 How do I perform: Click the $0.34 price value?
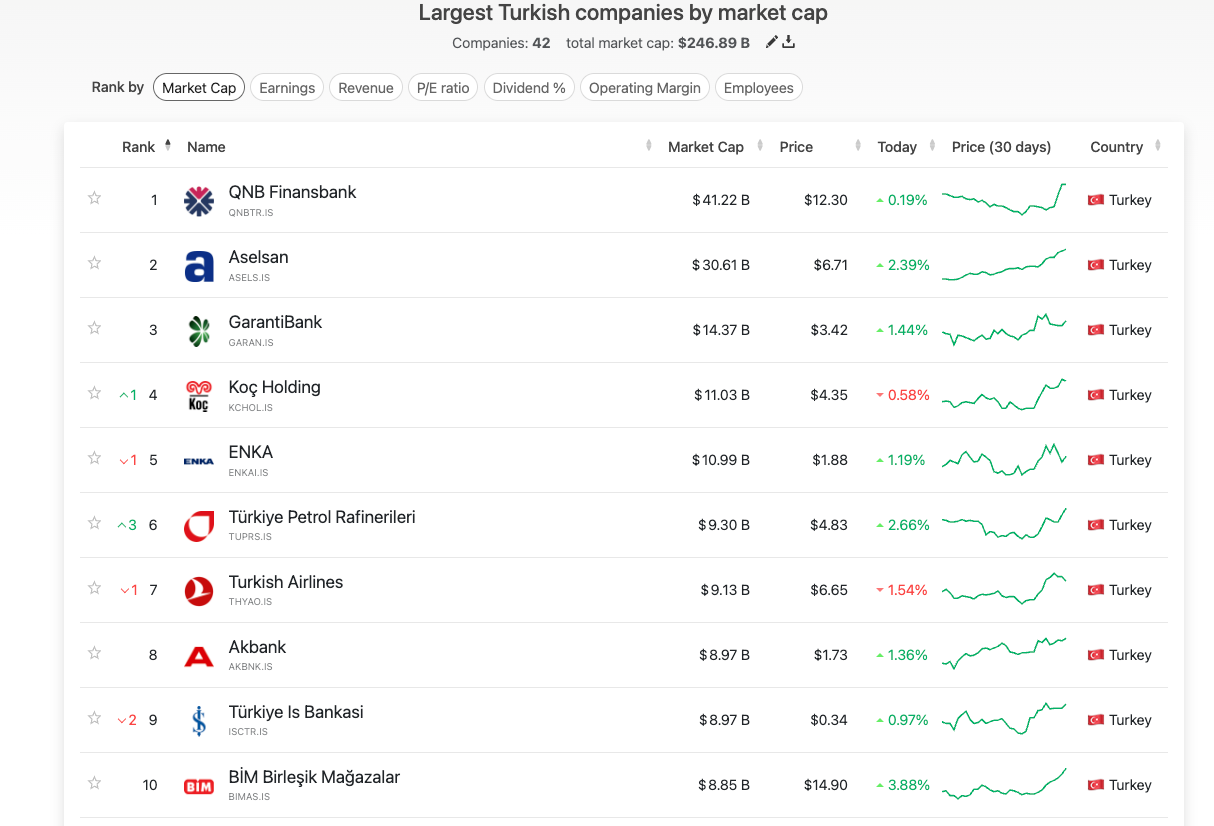829,720
